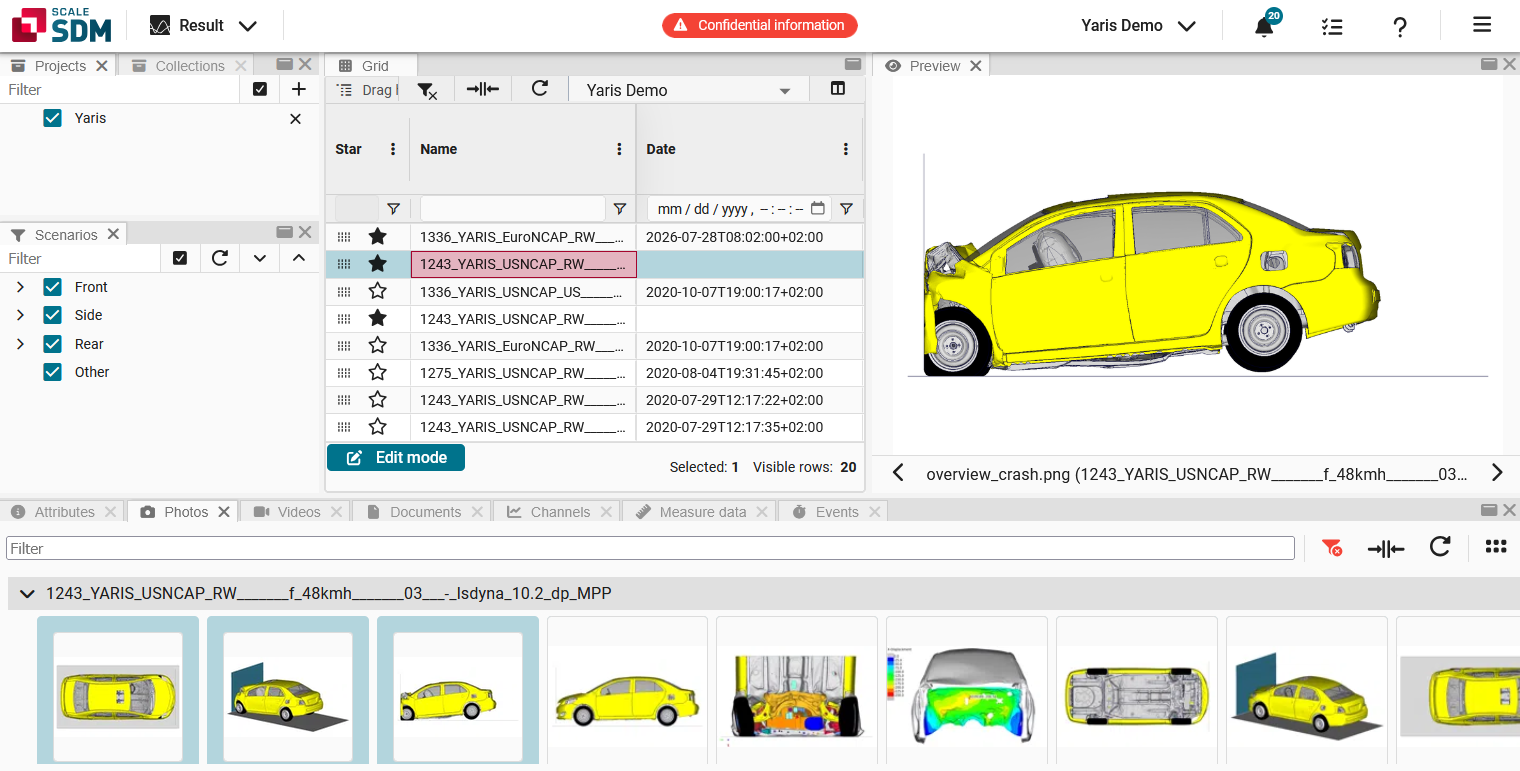The image size is (1520, 771).
Task: Uncheck the Front scenario checkbox
Action: click(x=53, y=287)
